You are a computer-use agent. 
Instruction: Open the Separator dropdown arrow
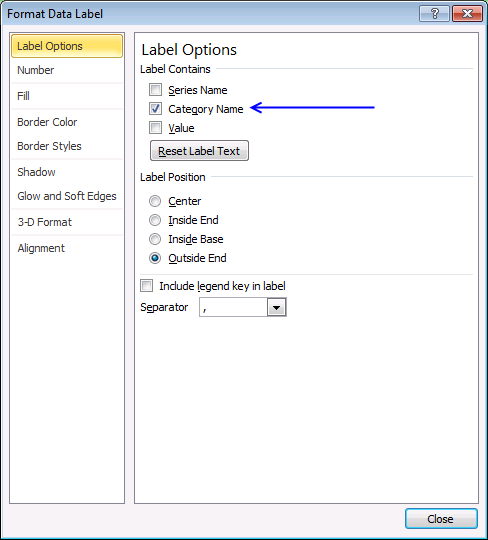coord(277,307)
